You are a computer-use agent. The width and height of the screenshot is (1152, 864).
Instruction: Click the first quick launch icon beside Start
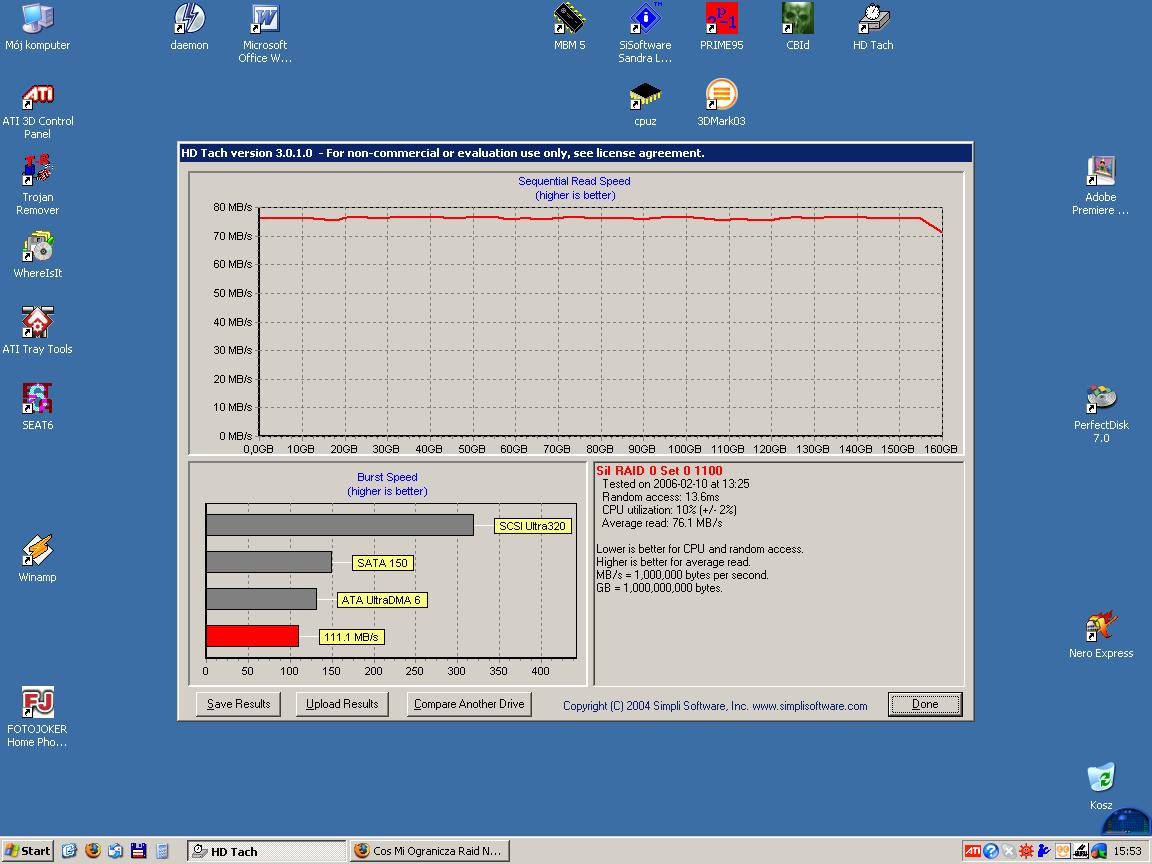(x=69, y=851)
